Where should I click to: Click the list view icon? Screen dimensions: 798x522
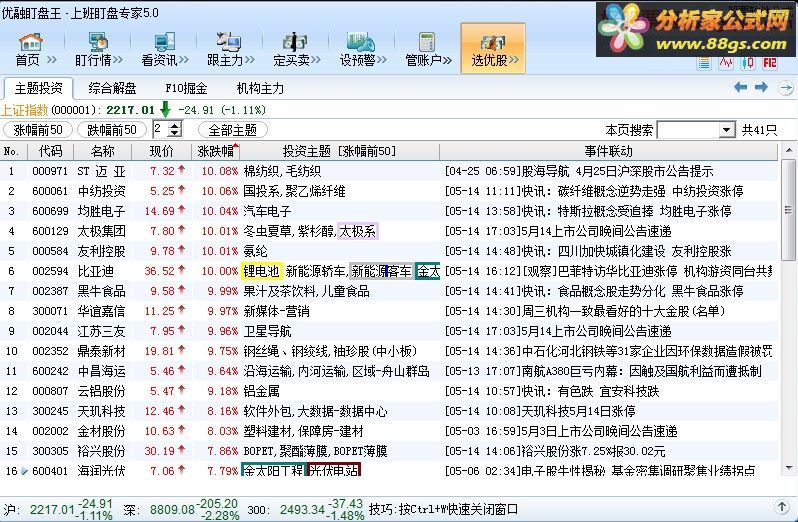coord(704,63)
